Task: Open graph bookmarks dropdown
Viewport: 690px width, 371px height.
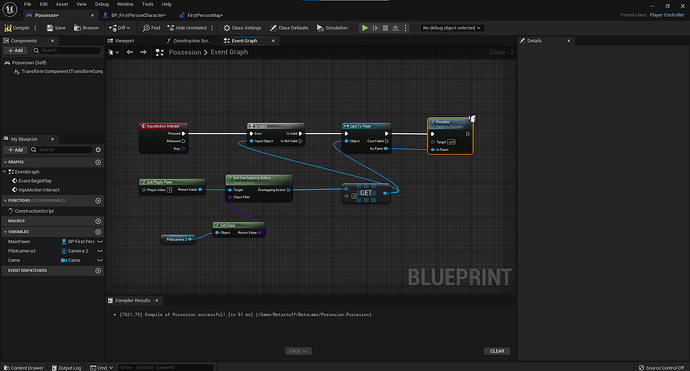Action: tap(114, 52)
